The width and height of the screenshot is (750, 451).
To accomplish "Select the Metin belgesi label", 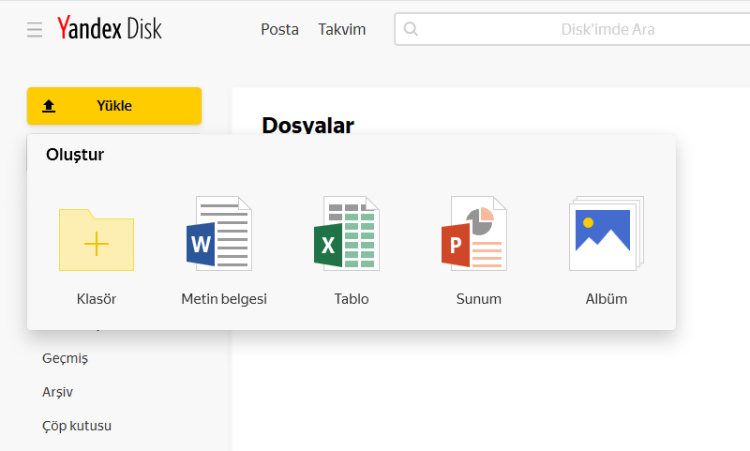I will click(x=224, y=299).
